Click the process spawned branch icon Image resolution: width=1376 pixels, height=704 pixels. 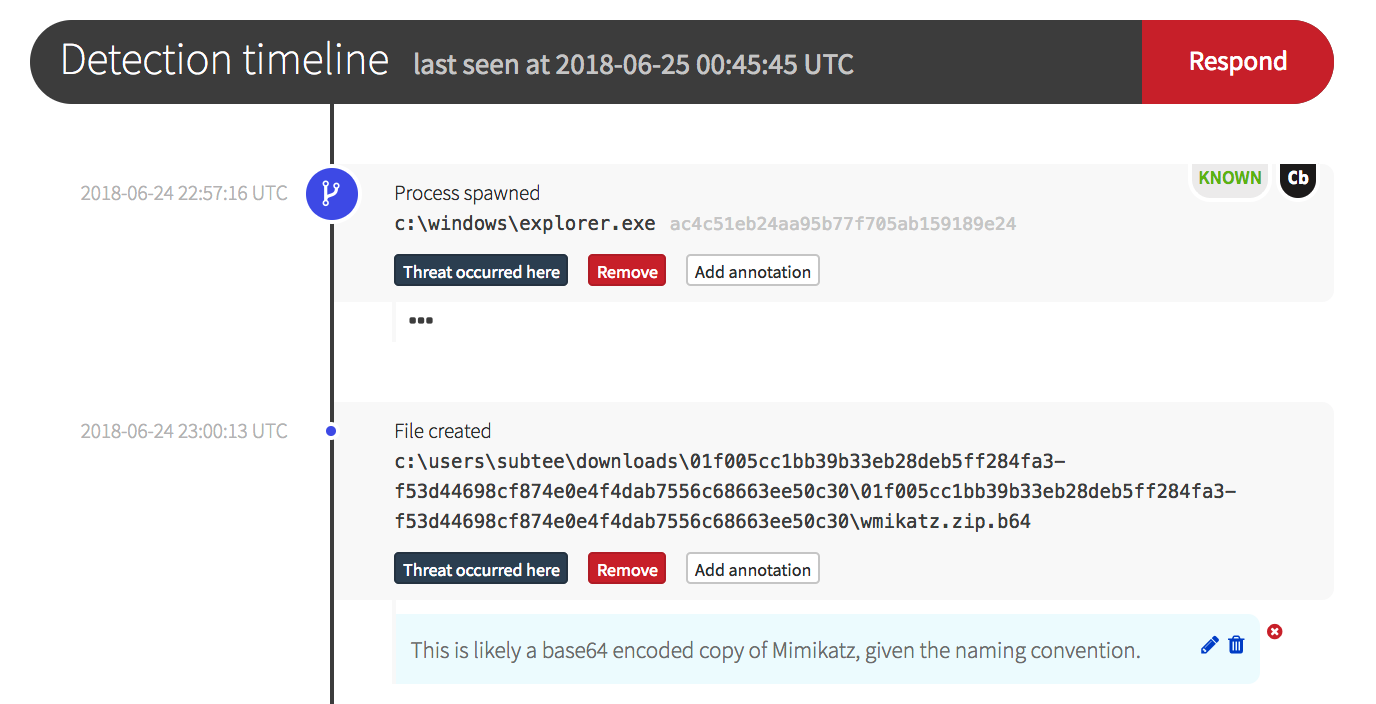[x=332, y=193]
